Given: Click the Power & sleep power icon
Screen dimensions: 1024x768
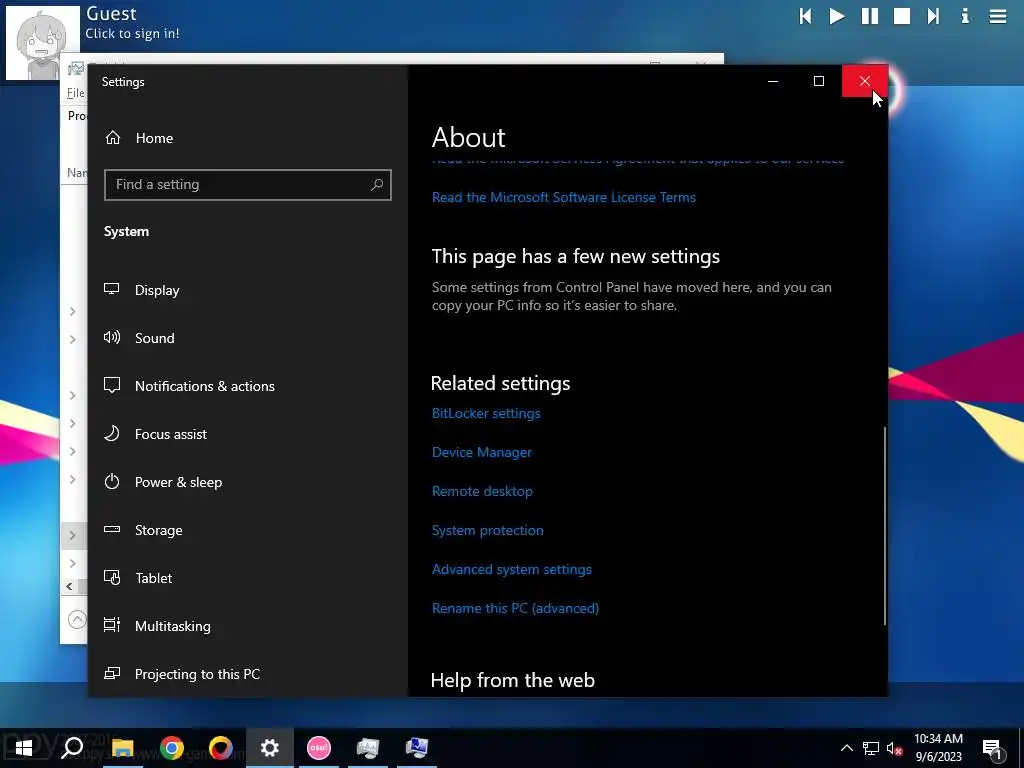Looking at the screenshot, I should click(112, 481).
